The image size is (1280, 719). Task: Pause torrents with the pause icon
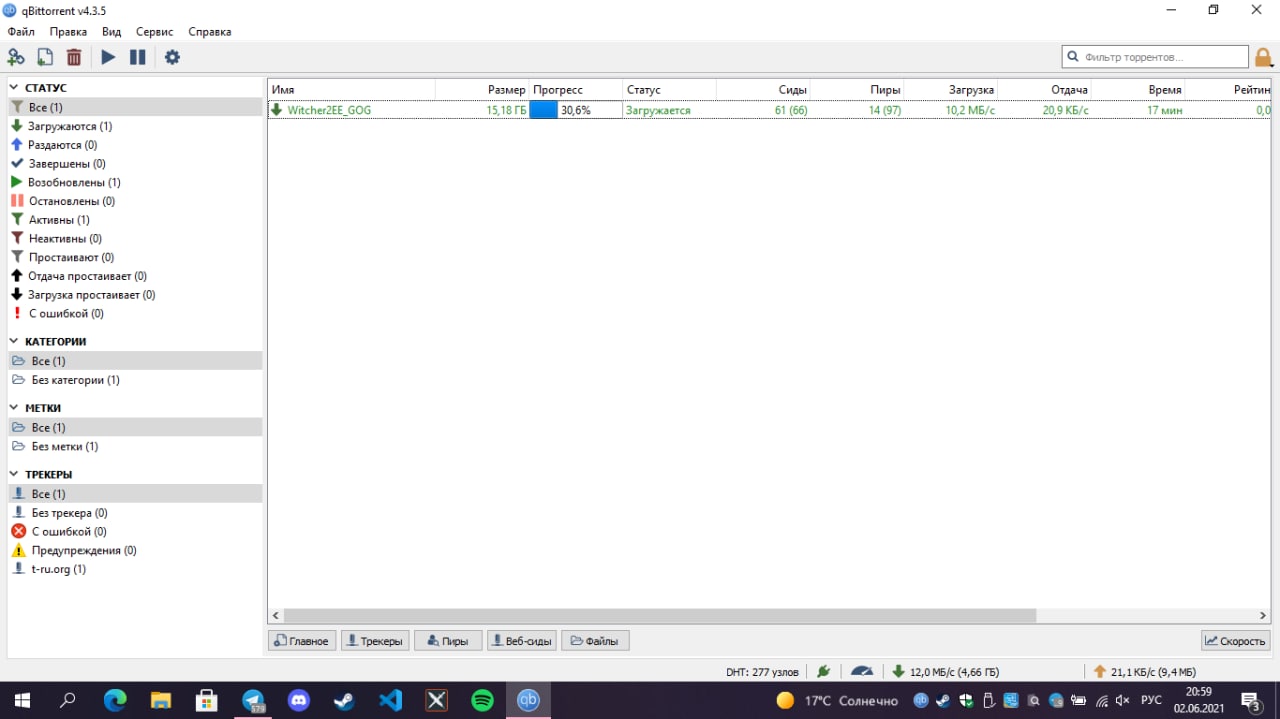tap(138, 57)
